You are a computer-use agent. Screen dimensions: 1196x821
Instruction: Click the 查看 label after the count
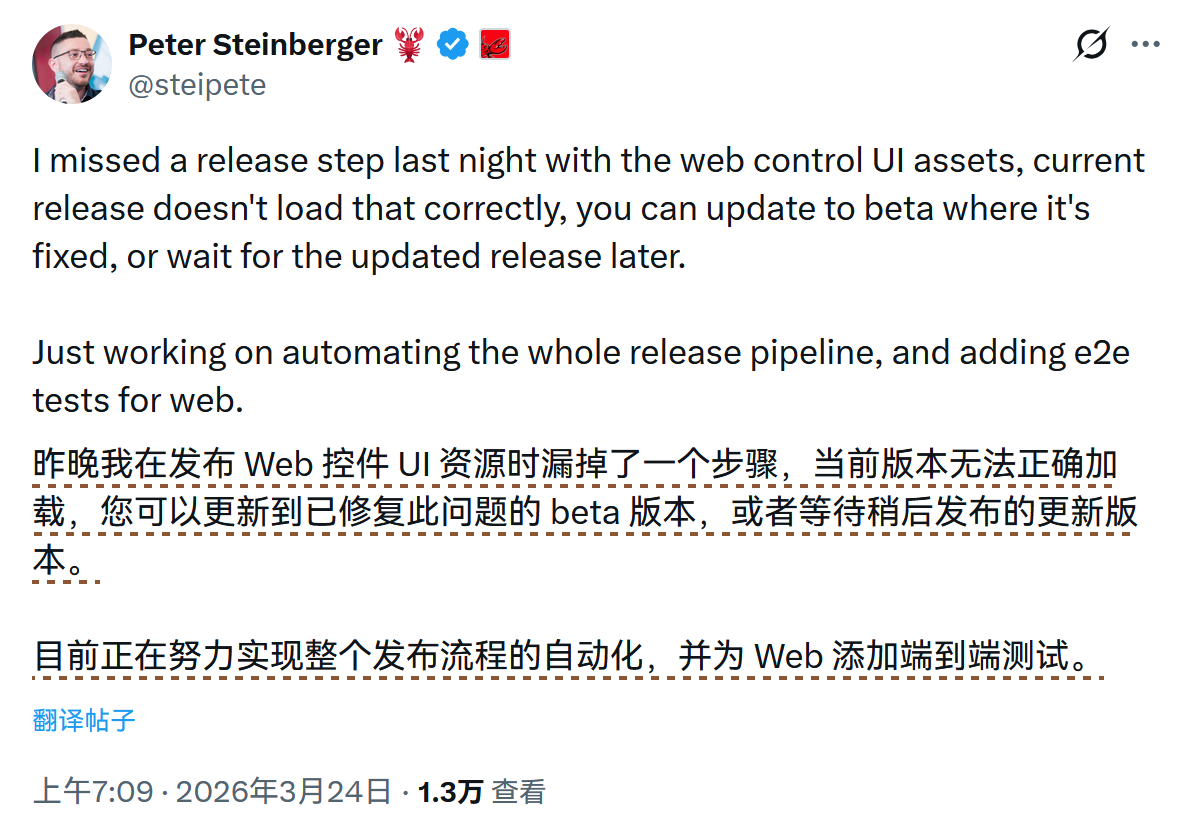(x=518, y=792)
